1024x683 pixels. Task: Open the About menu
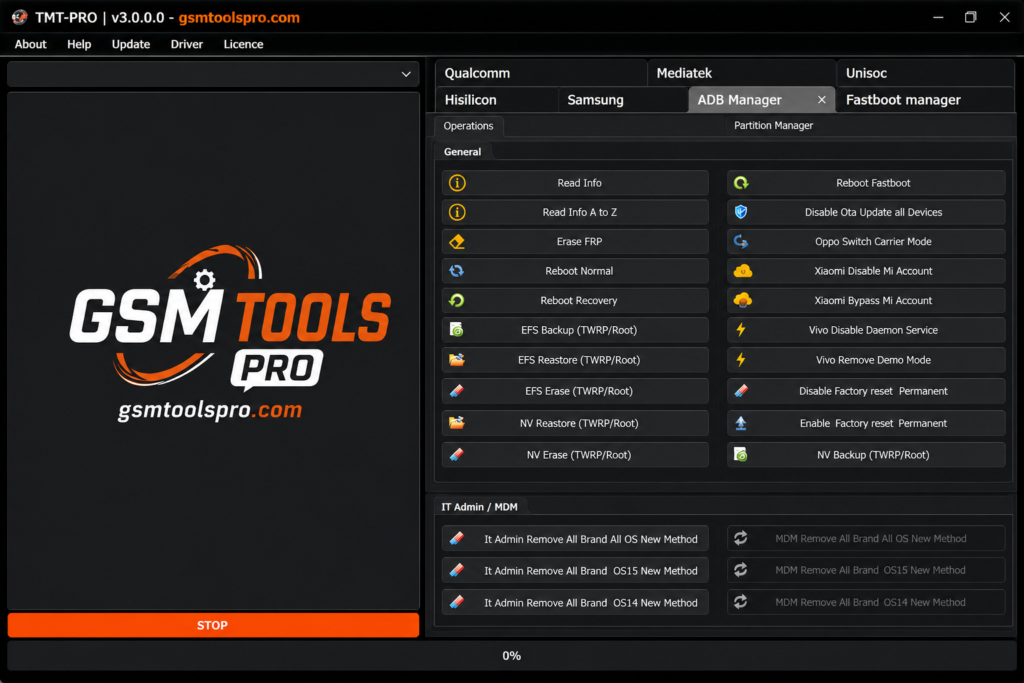click(x=31, y=44)
